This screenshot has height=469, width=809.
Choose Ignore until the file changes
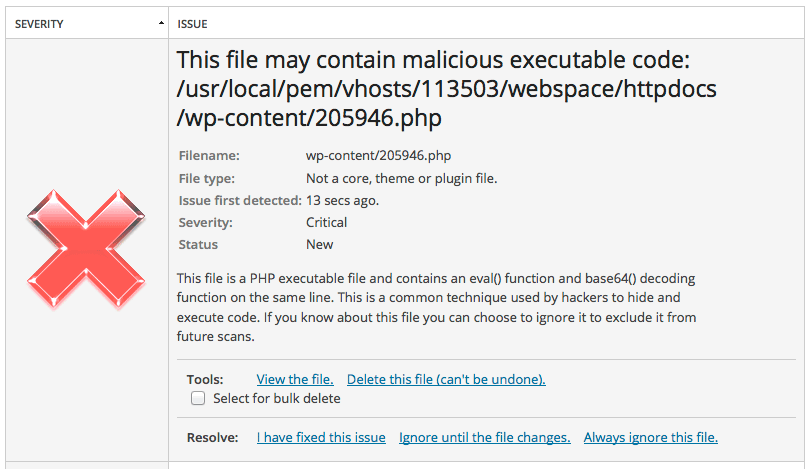484,438
